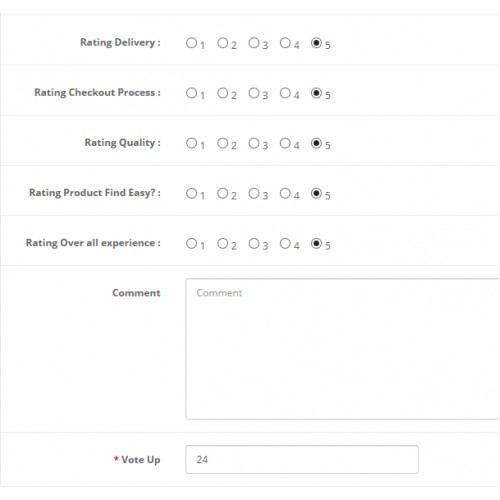Click inside the Comment text area
The image size is (500, 500).
point(342,349)
